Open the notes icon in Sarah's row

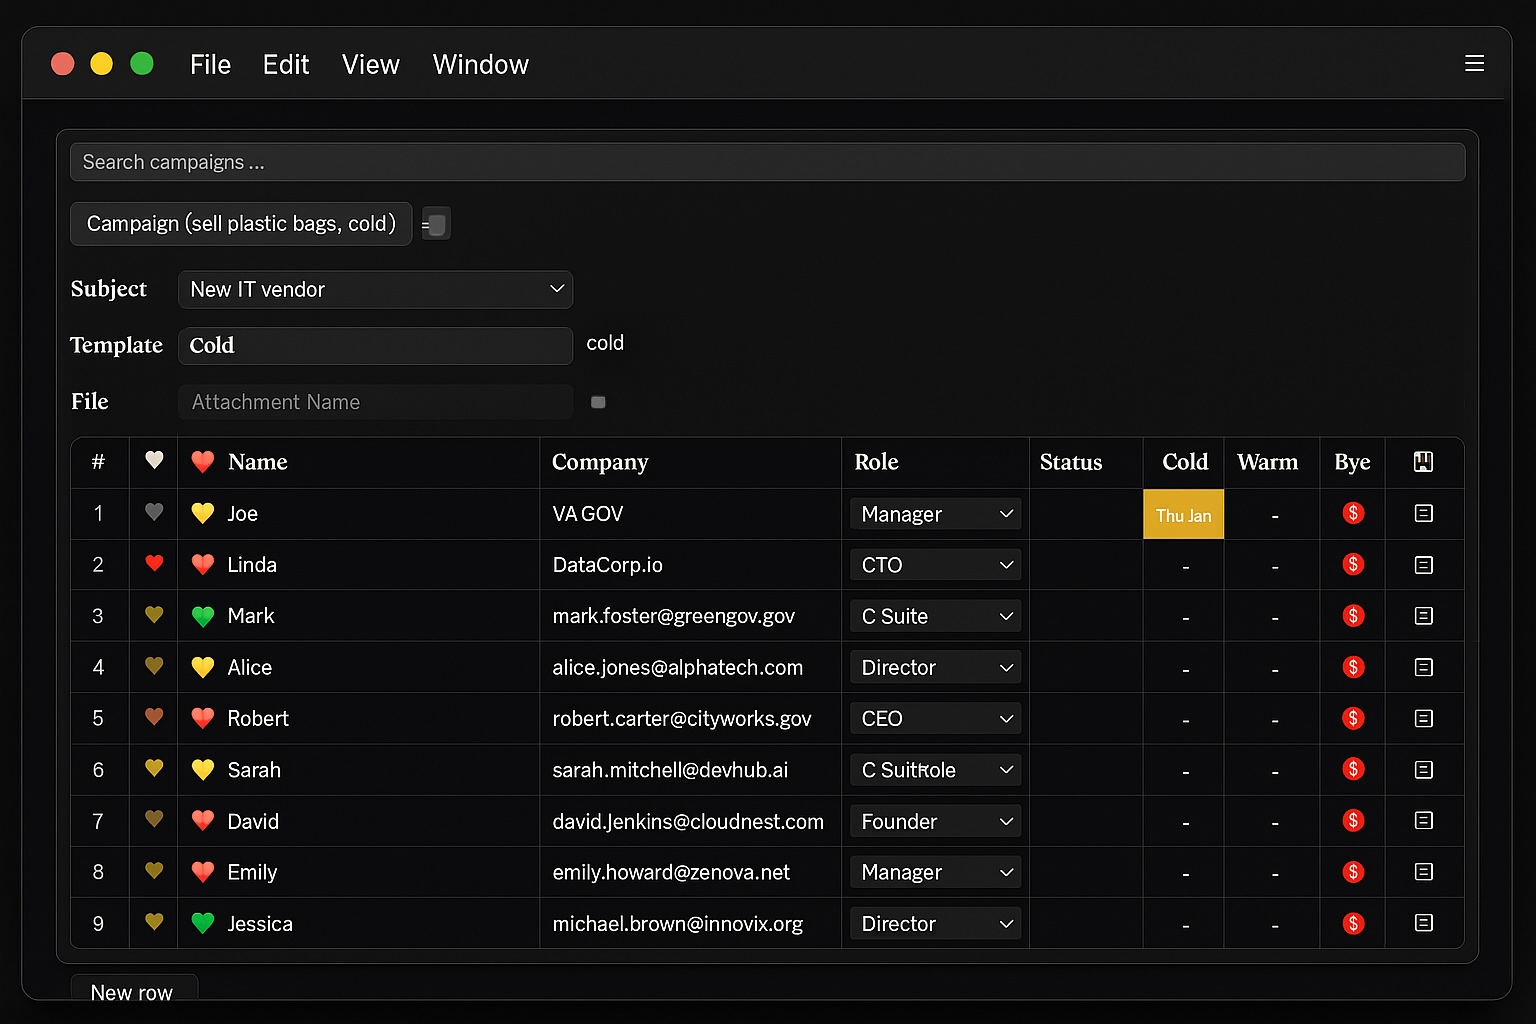click(1424, 770)
